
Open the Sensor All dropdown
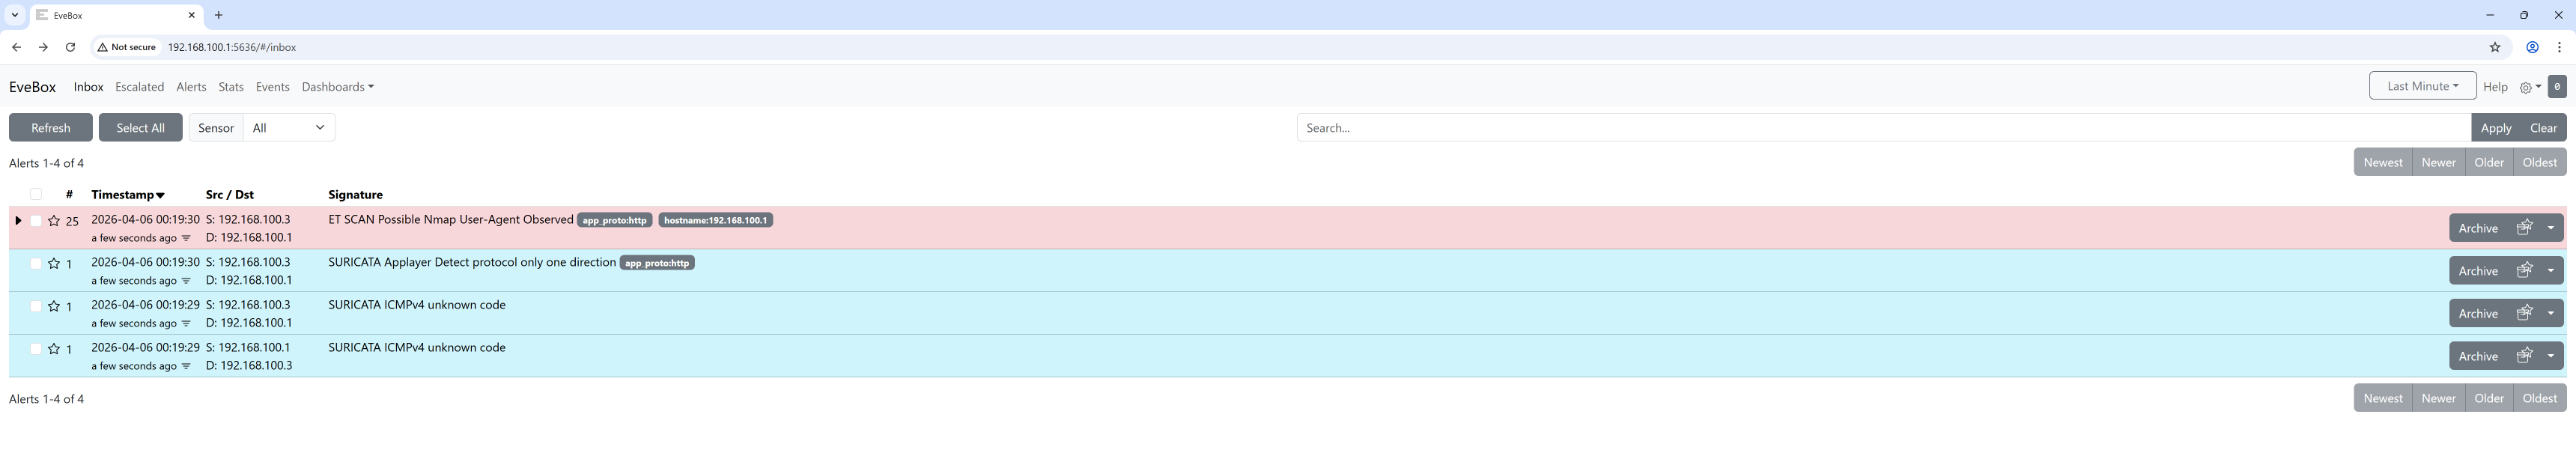click(289, 128)
